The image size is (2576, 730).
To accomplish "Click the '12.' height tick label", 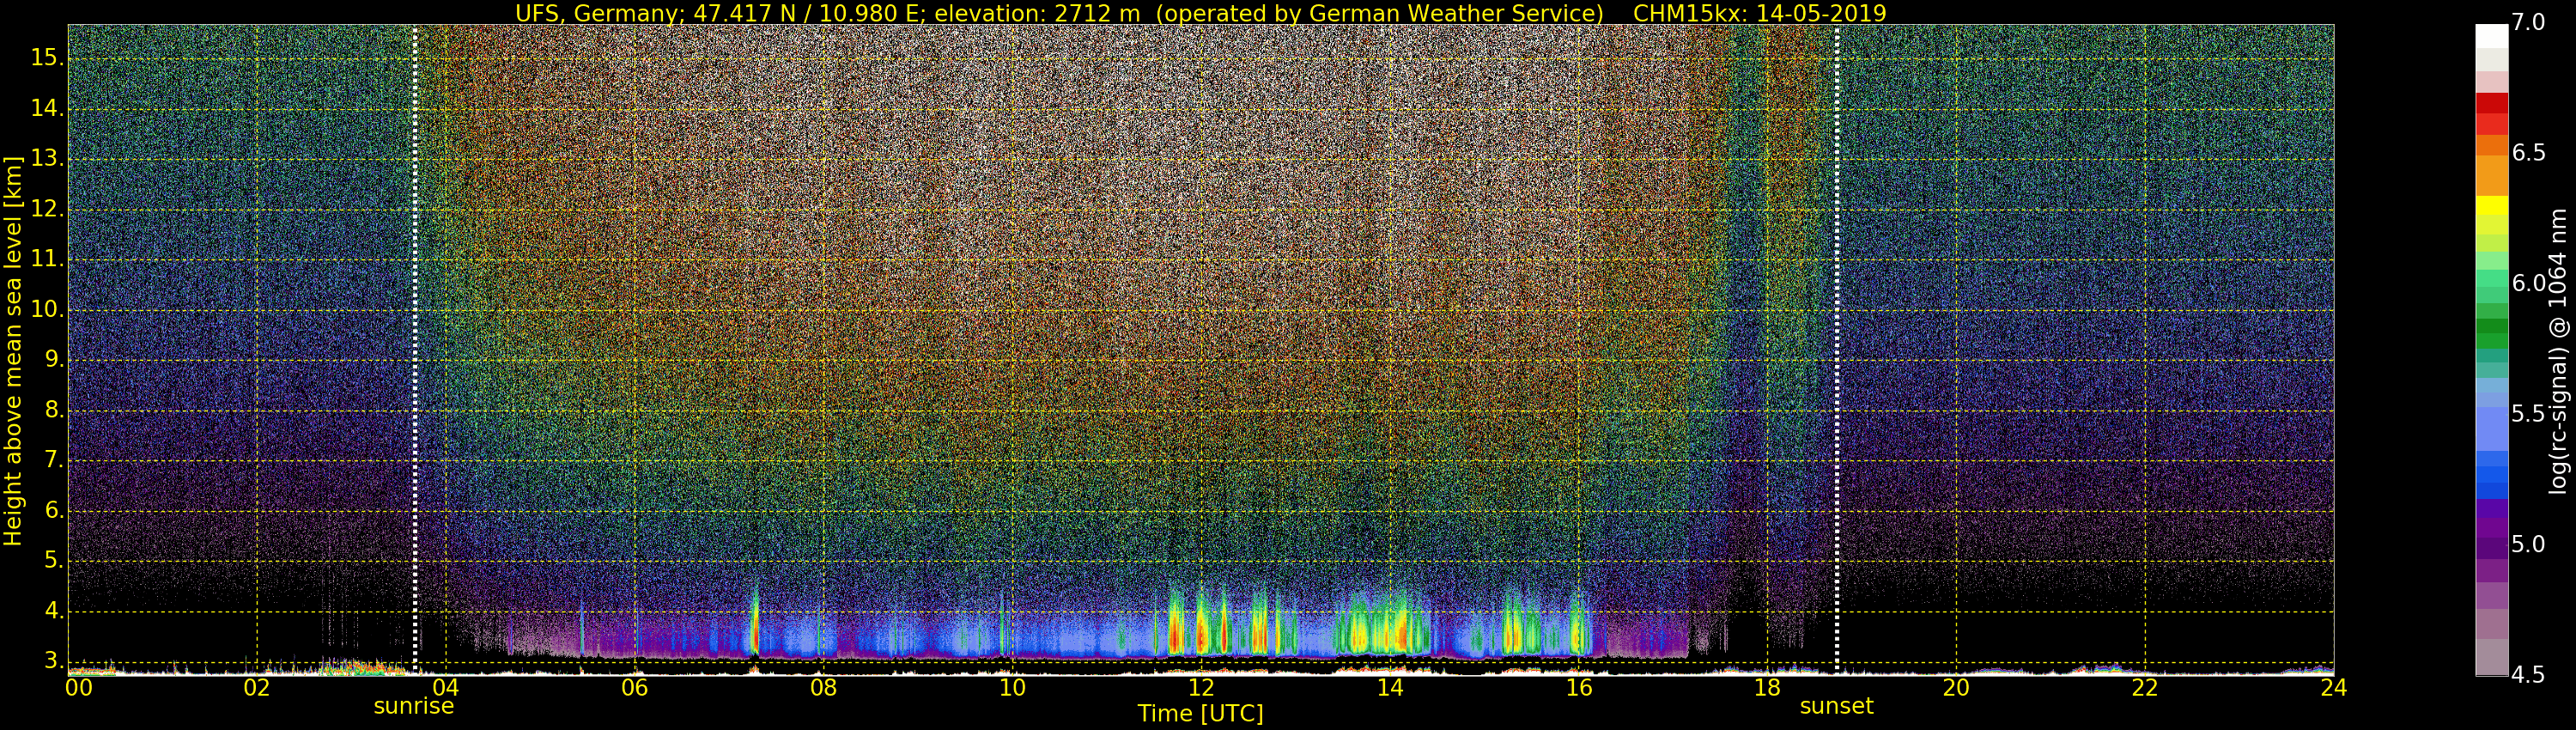I will click(47, 208).
